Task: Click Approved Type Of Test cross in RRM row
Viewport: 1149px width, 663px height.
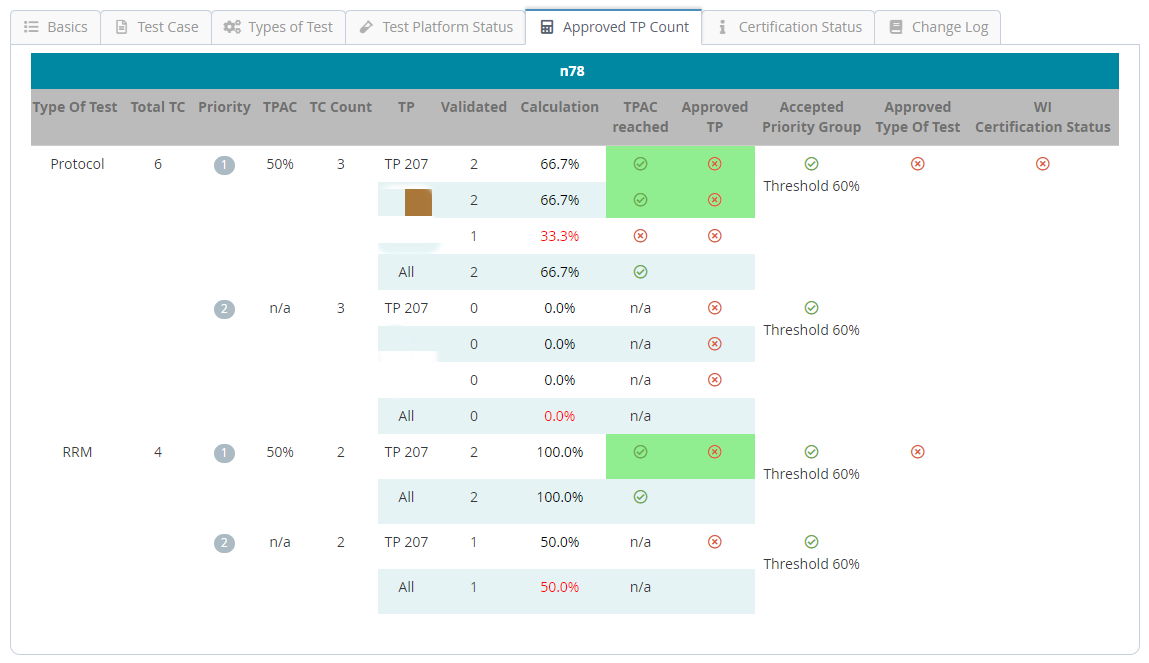Action: (x=917, y=452)
